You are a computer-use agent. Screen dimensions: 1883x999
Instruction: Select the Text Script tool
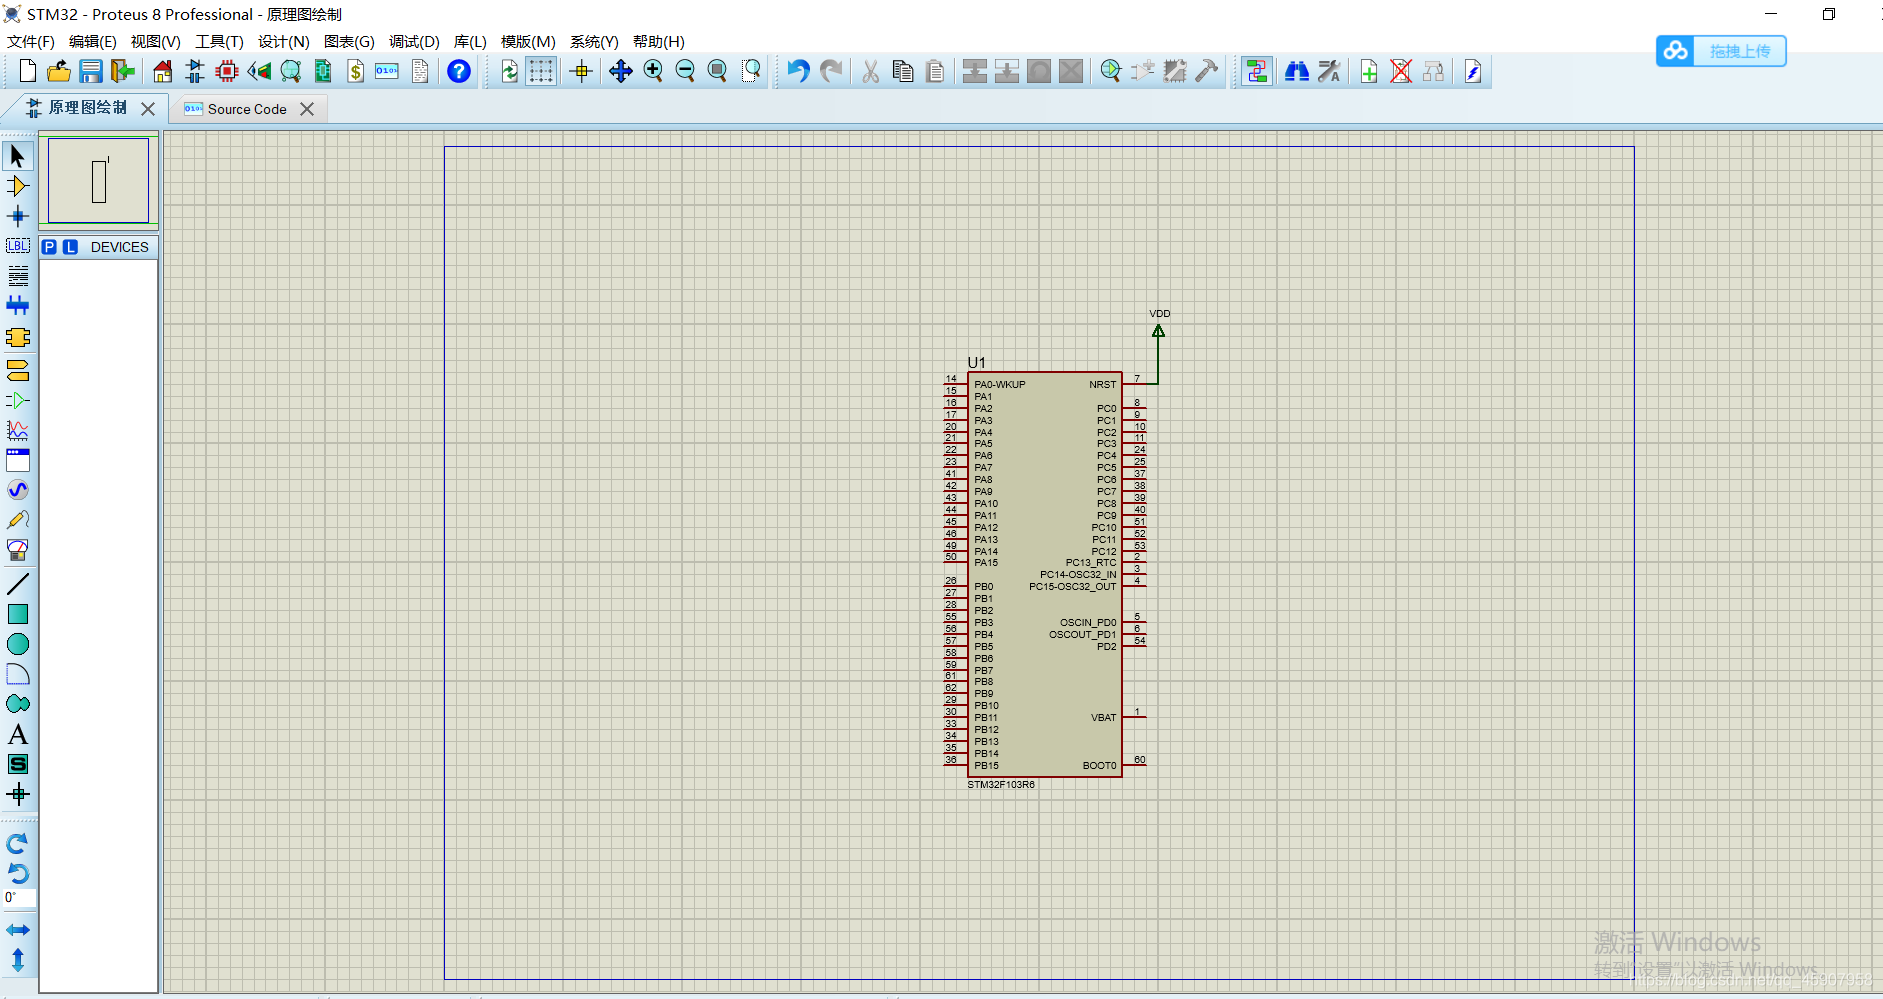pos(18,276)
